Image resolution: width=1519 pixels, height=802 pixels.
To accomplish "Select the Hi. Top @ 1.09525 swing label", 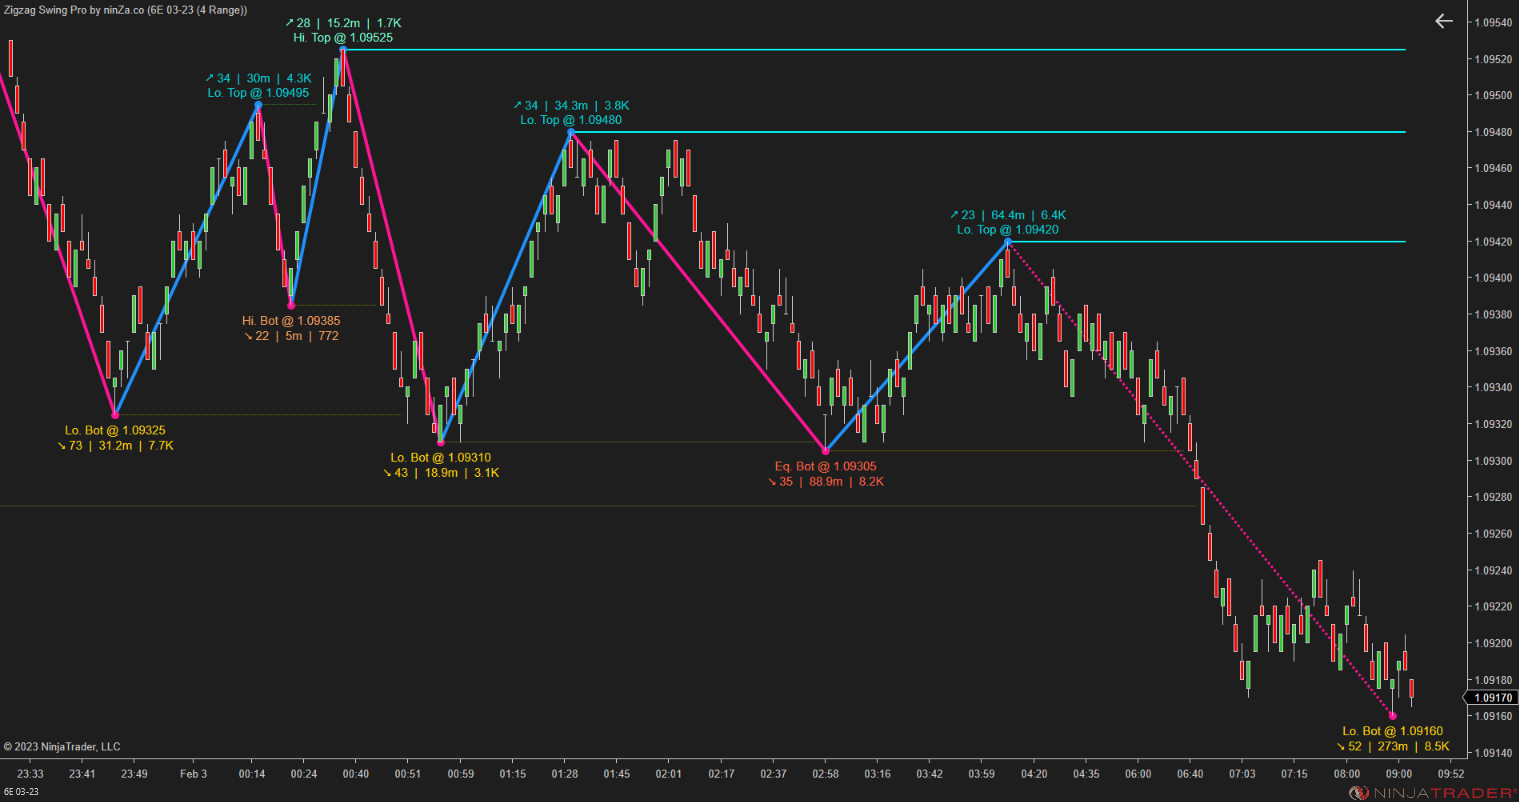I will pos(343,37).
